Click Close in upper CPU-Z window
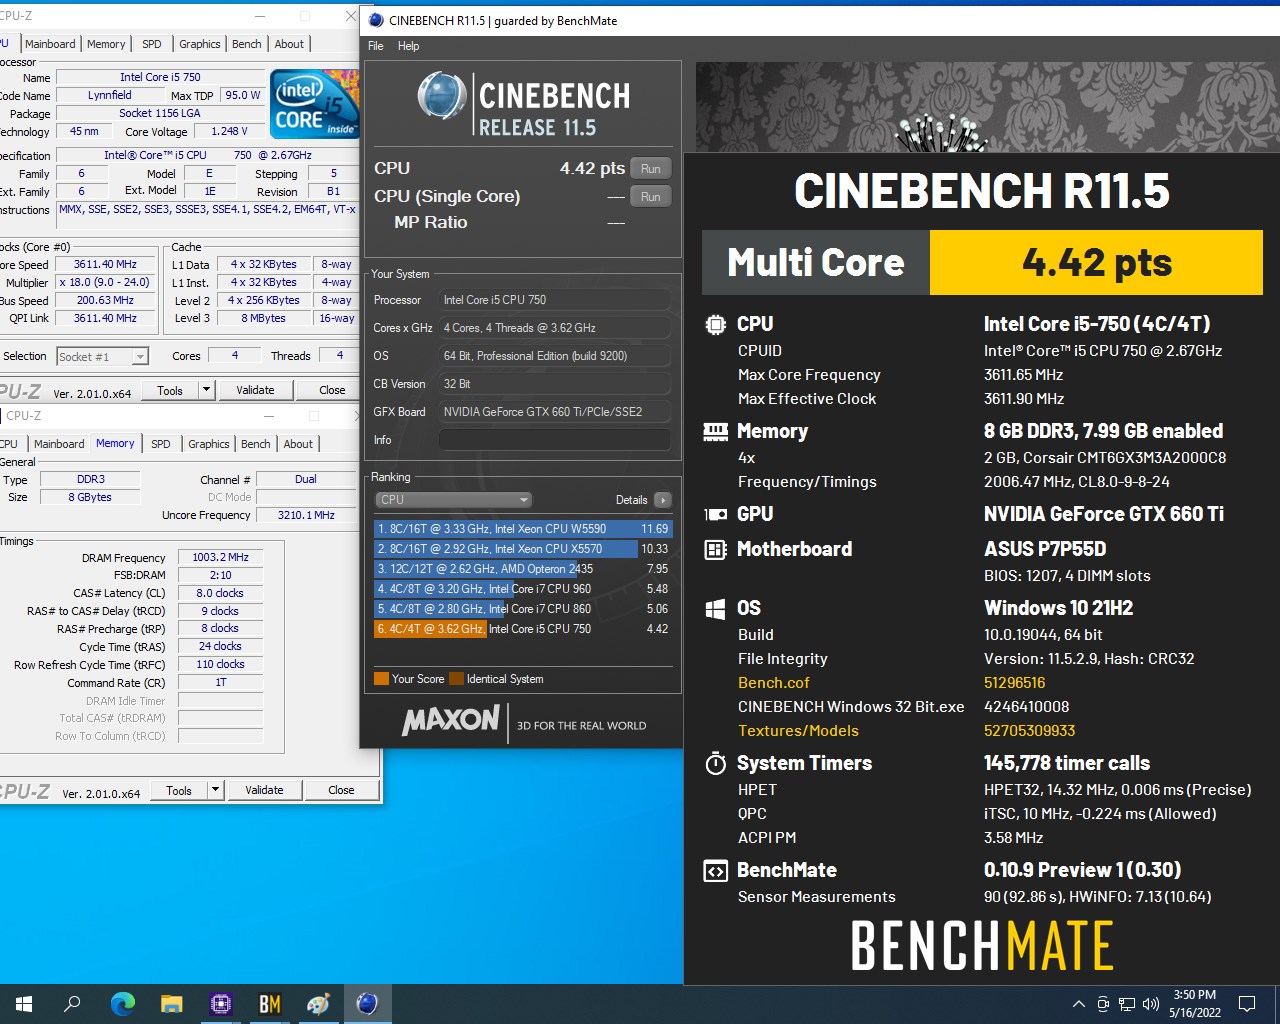The image size is (1280, 1024). 332,390
